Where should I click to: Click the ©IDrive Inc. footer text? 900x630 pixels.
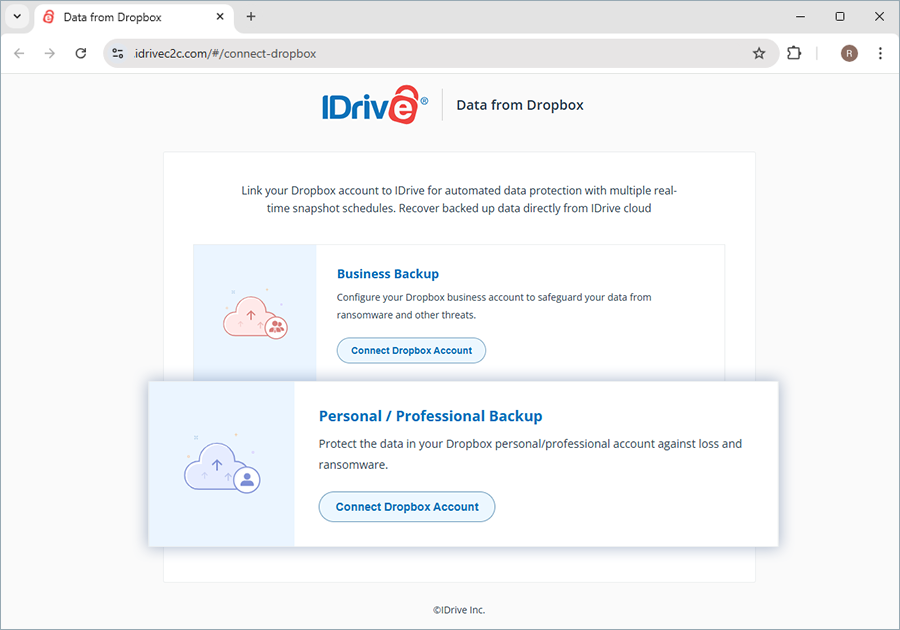point(459,610)
